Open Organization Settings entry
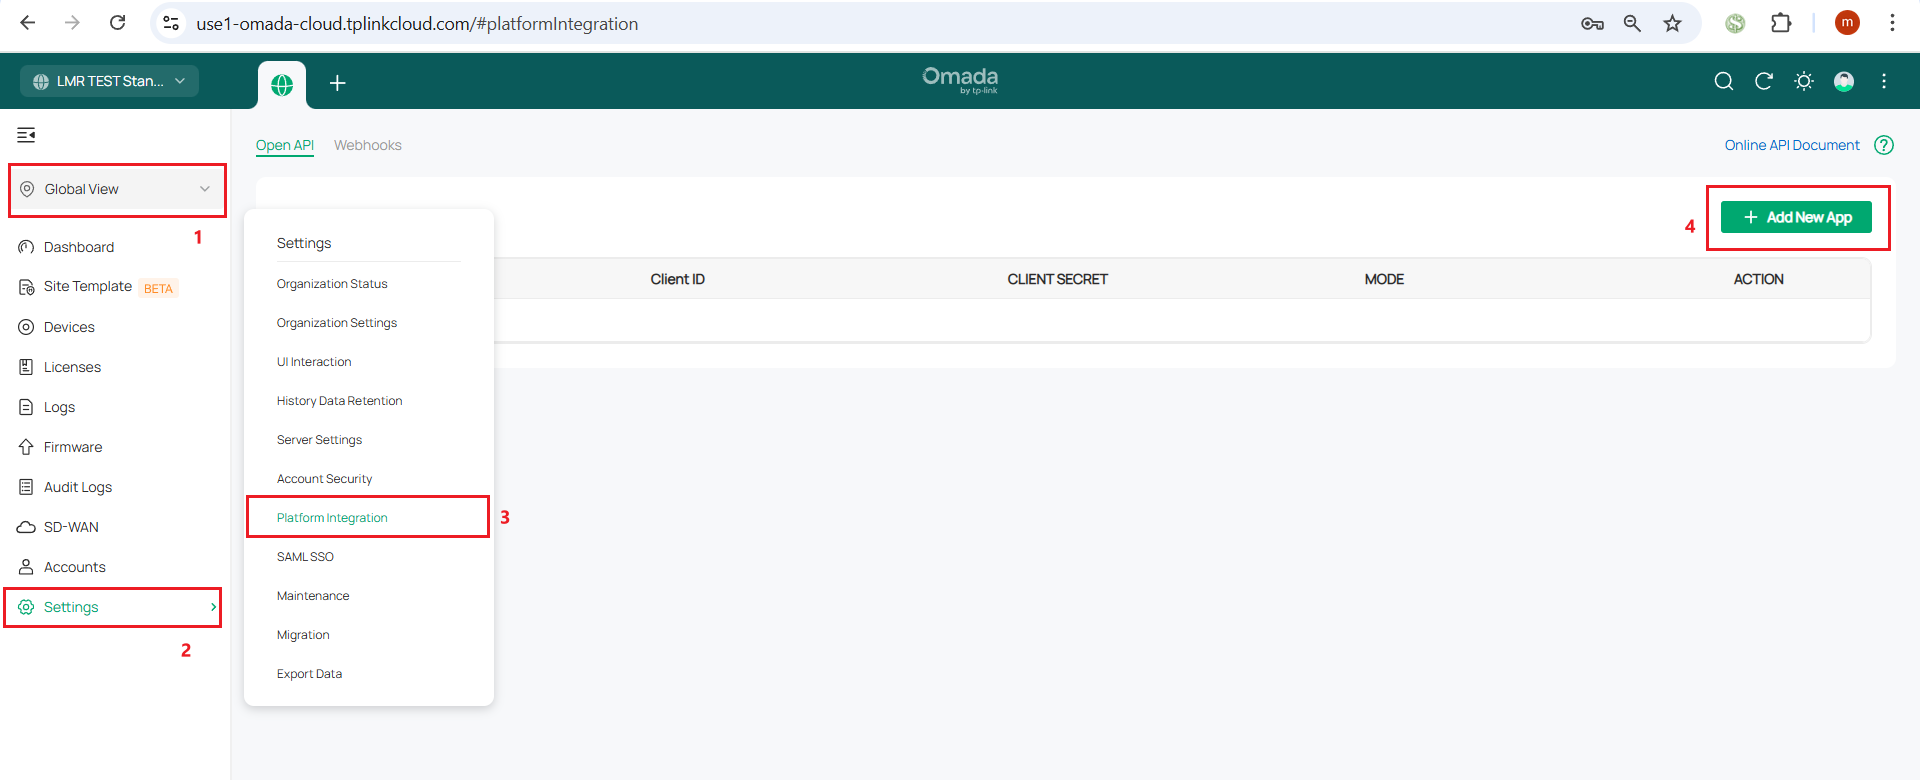Screen dimensions: 1920x780 tap(337, 323)
